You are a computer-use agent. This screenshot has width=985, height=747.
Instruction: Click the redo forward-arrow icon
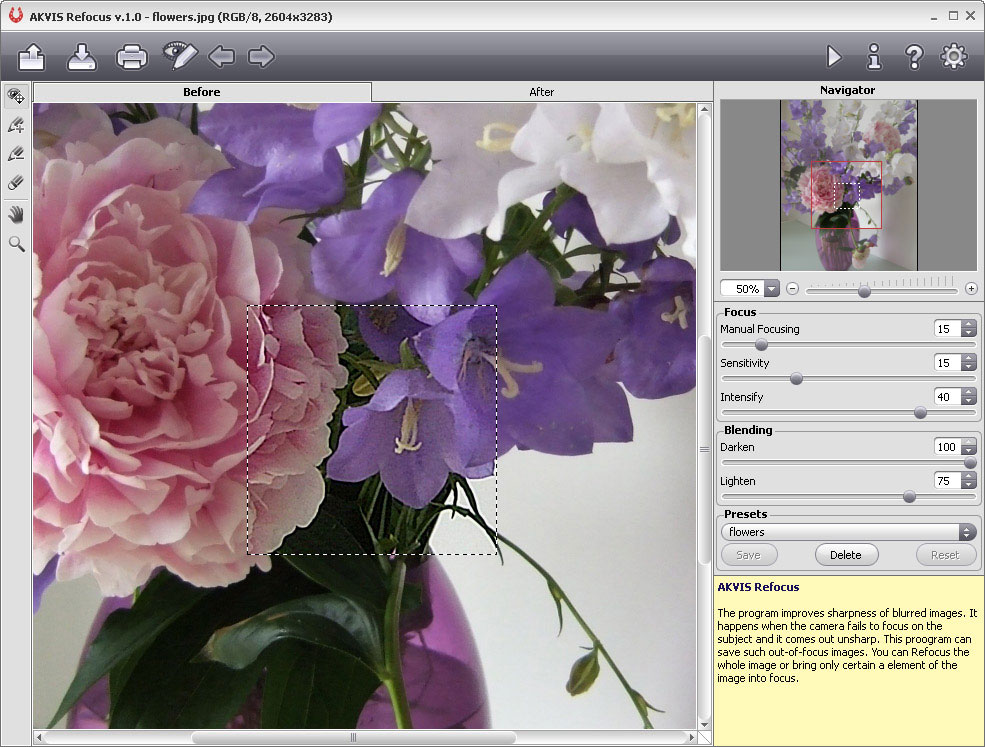tap(261, 57)
